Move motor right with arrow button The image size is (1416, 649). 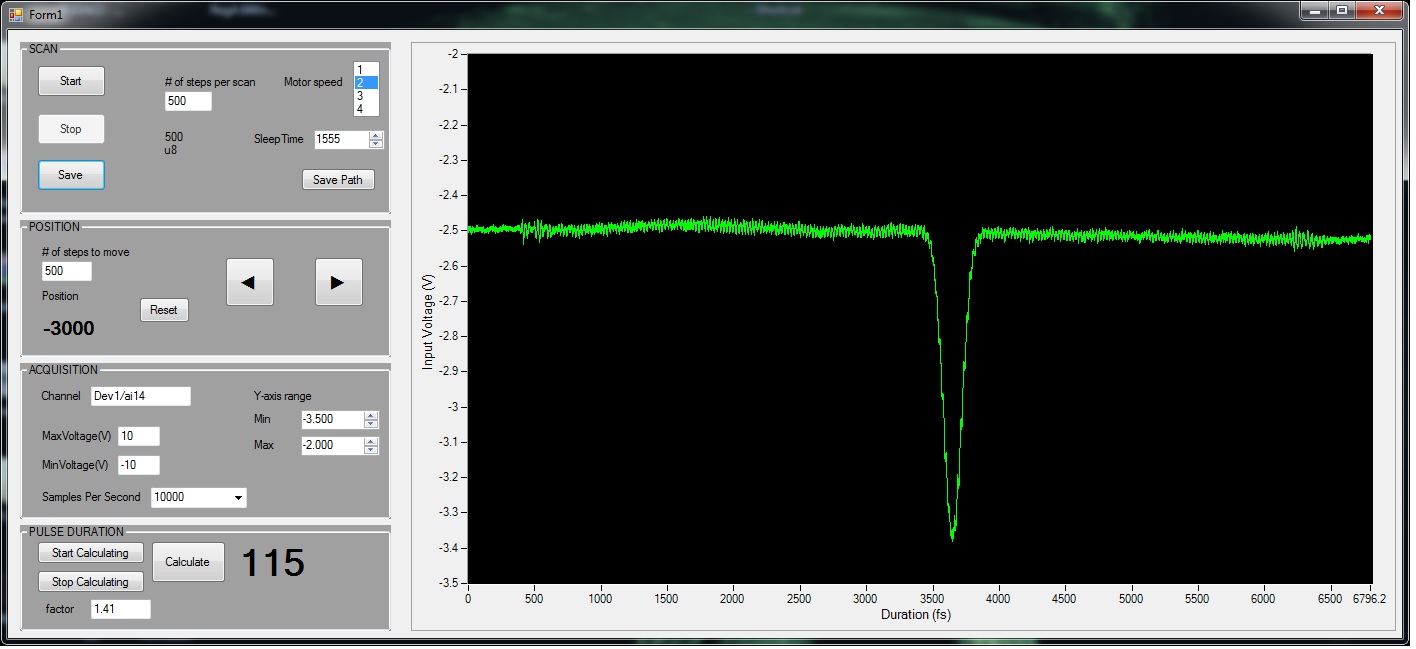click(x=339, y=282)
